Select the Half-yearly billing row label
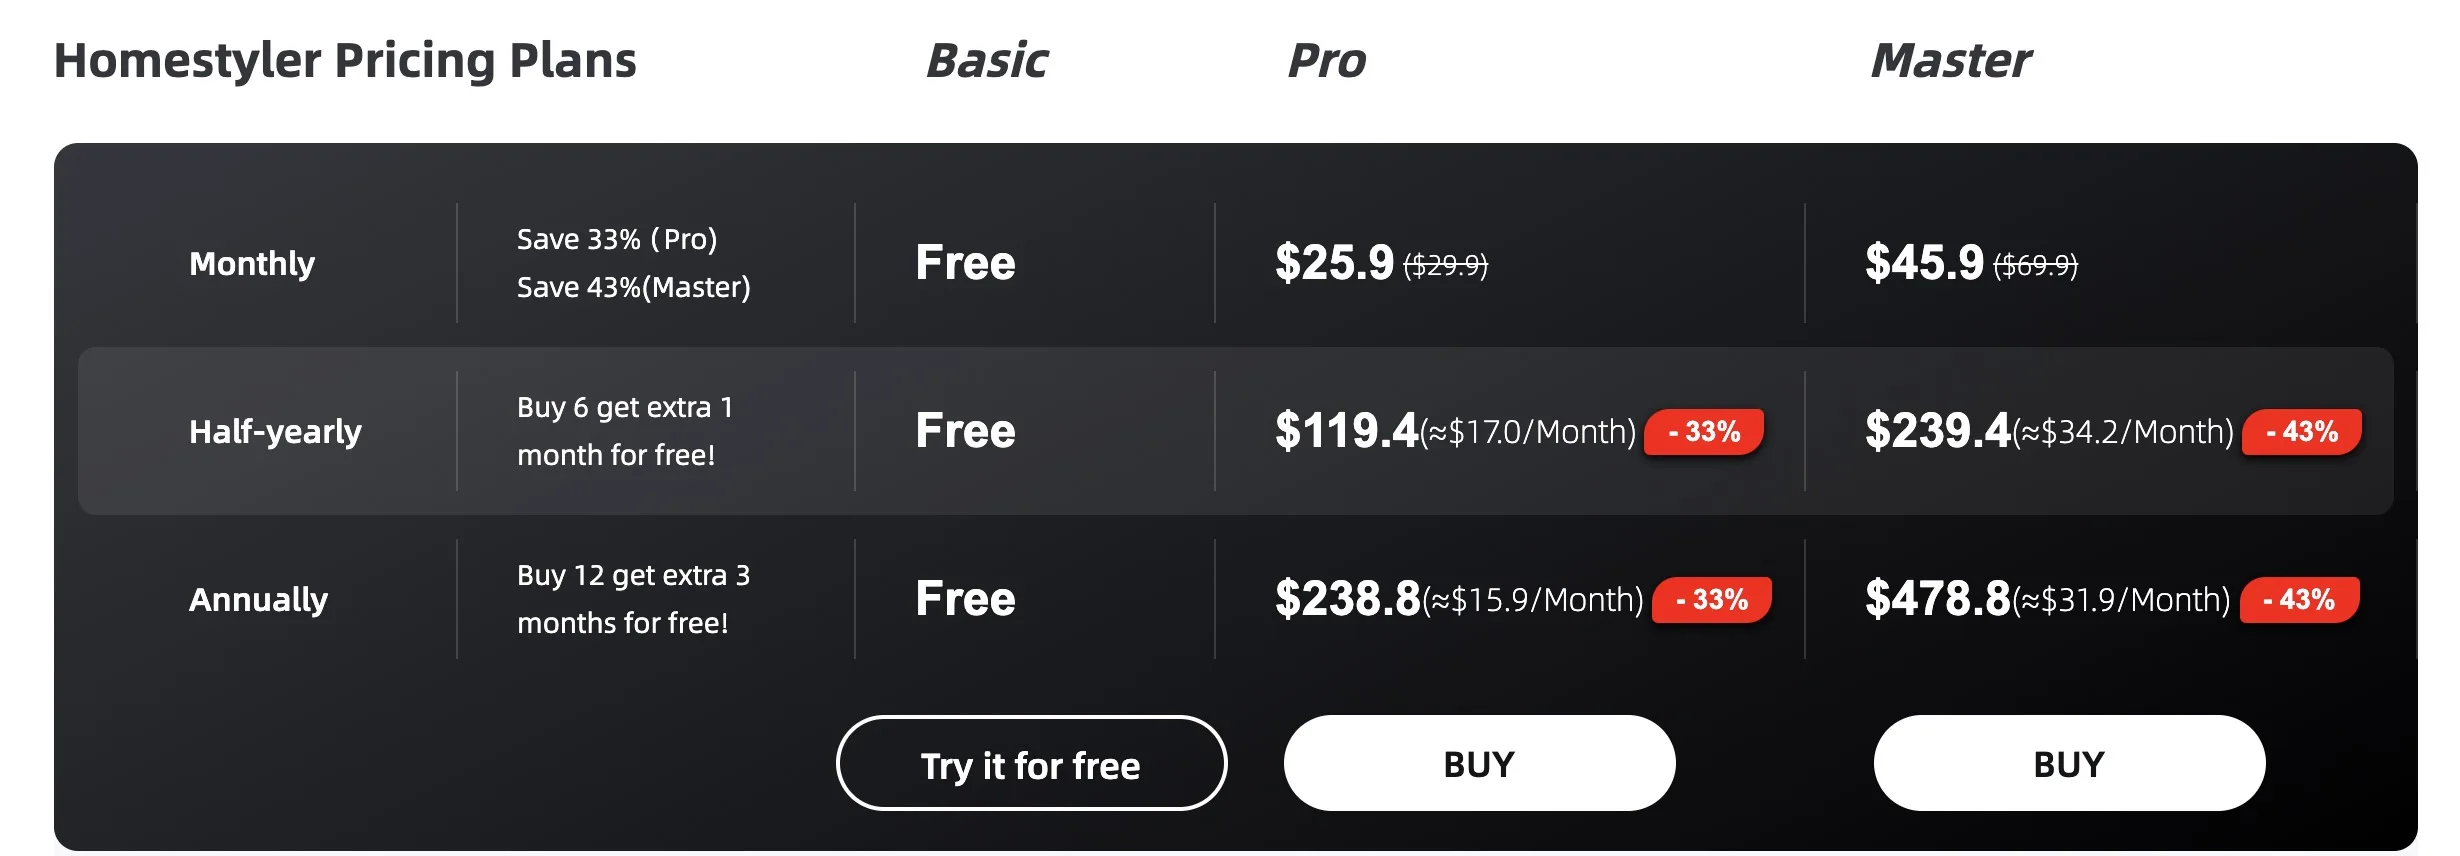Viewport: 2460px width, 856px height. point(275,431)
